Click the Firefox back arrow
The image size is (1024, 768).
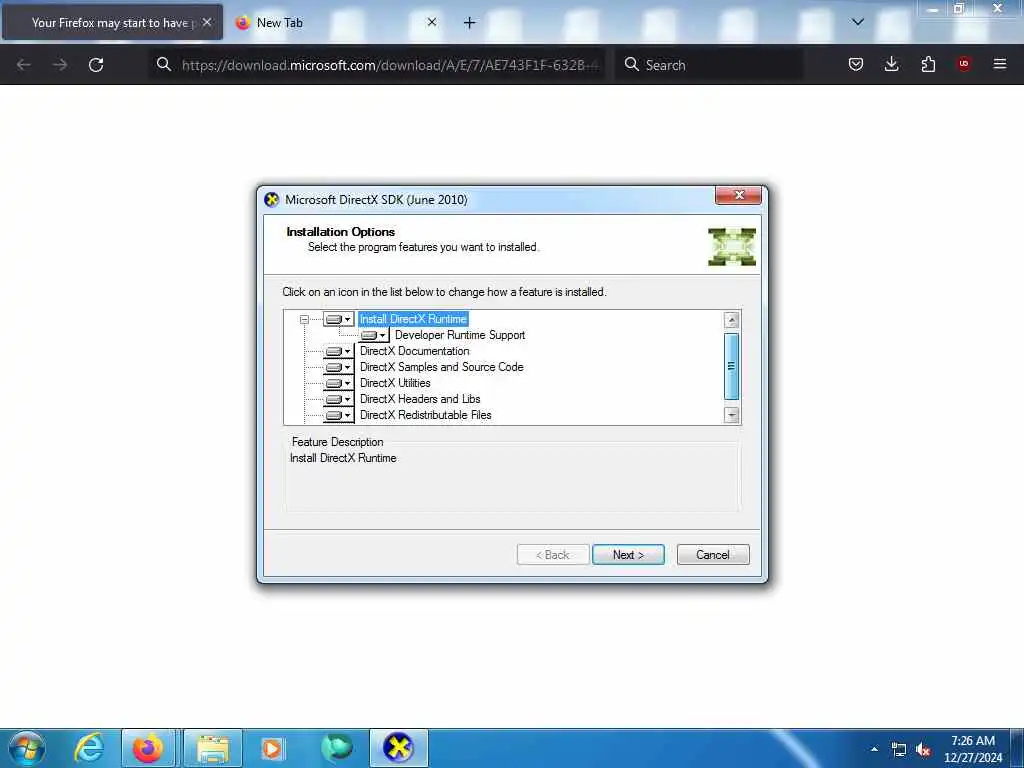click(x=24, y=65)
